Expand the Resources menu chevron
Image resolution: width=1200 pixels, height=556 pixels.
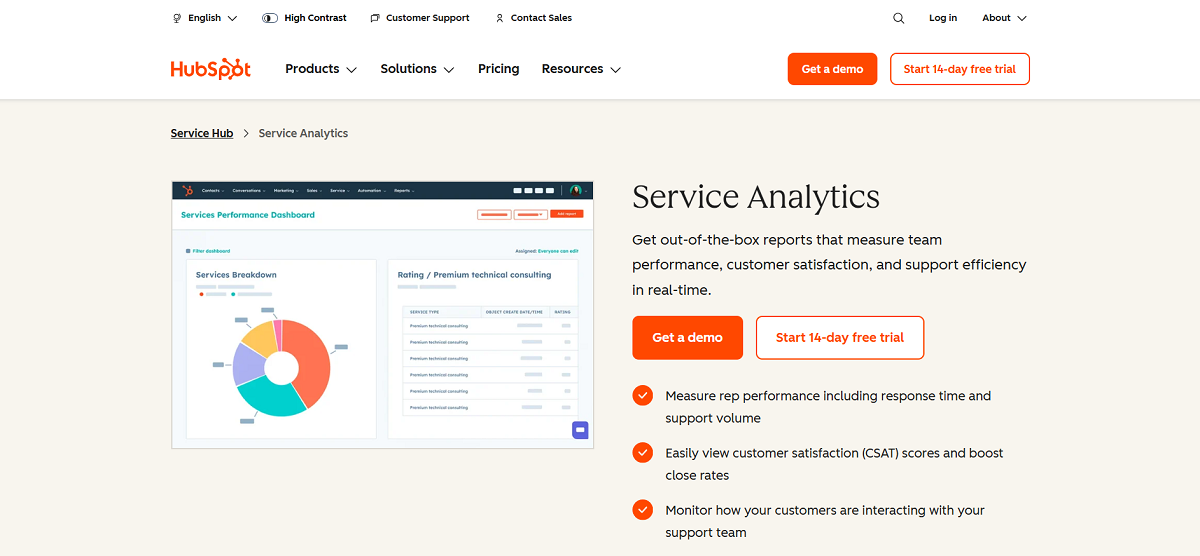pyautogui.click(x=615, y=70)
